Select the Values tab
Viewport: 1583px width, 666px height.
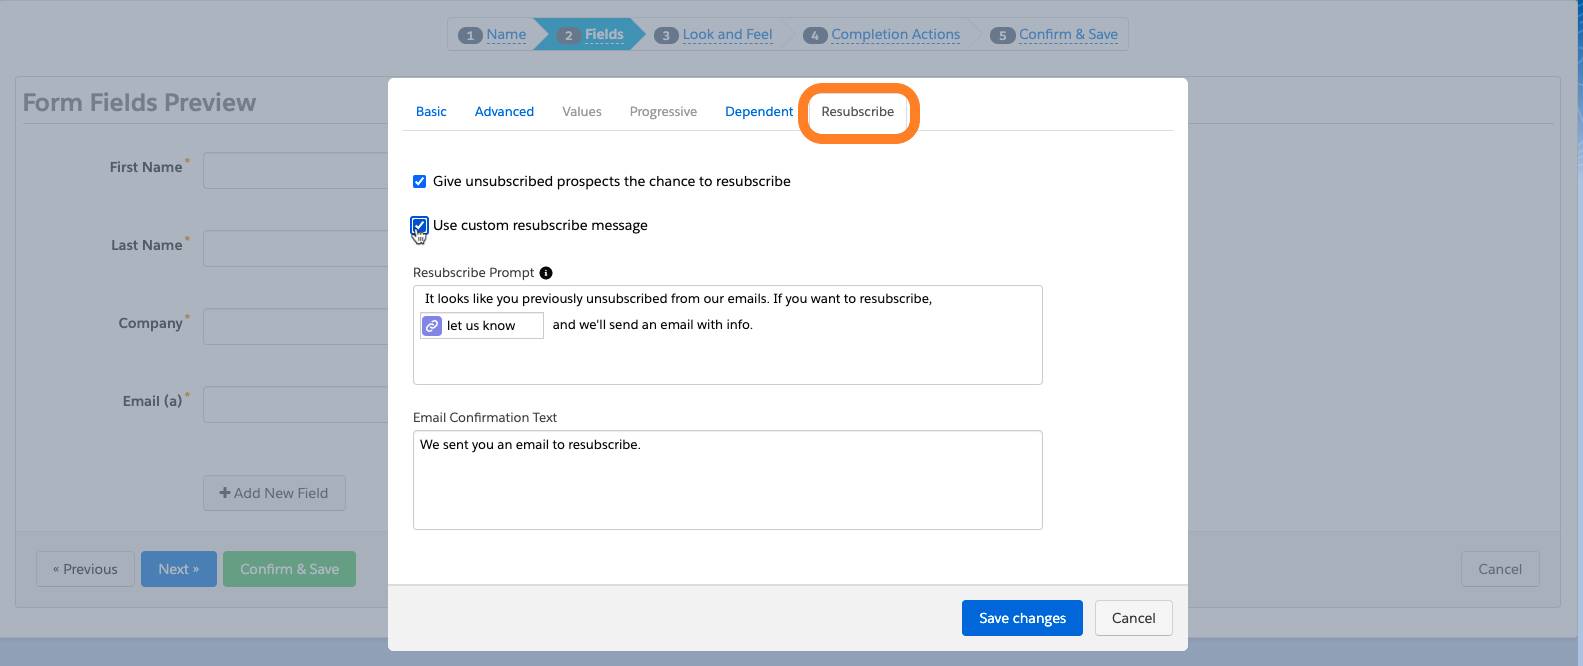tap(582, 112)
